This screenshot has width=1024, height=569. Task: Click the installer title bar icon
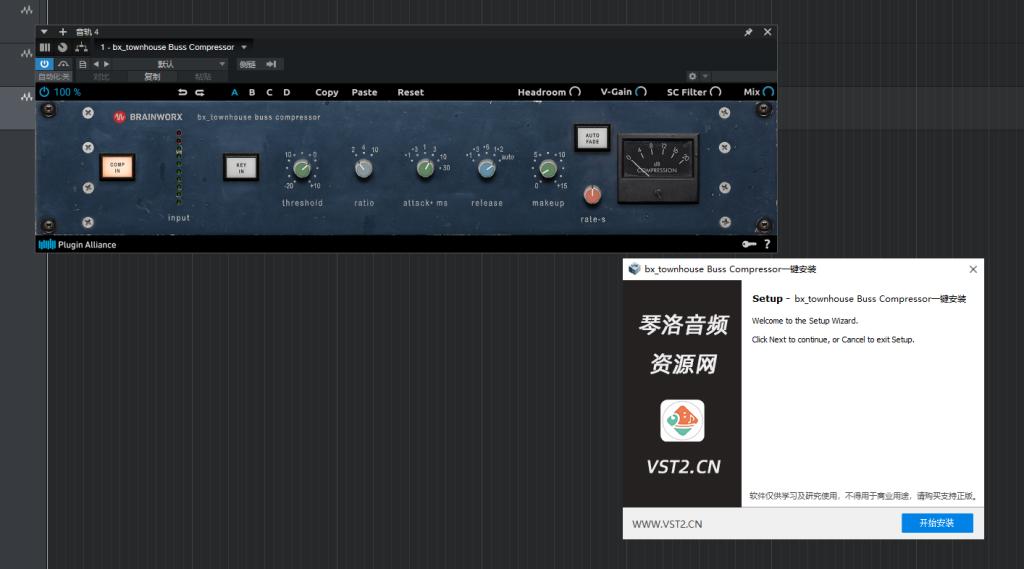[x=633, y=269]
